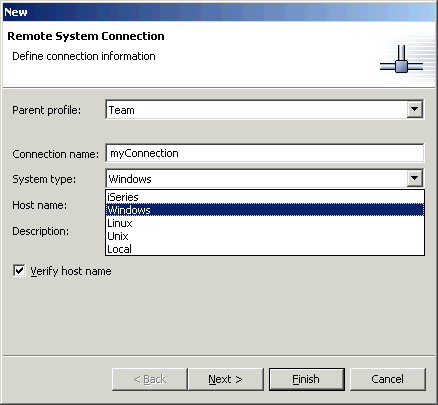The image size is (438, 405).
Task: Click the disabled Back button
Action: pyautogui.click(x=150, y=379)
